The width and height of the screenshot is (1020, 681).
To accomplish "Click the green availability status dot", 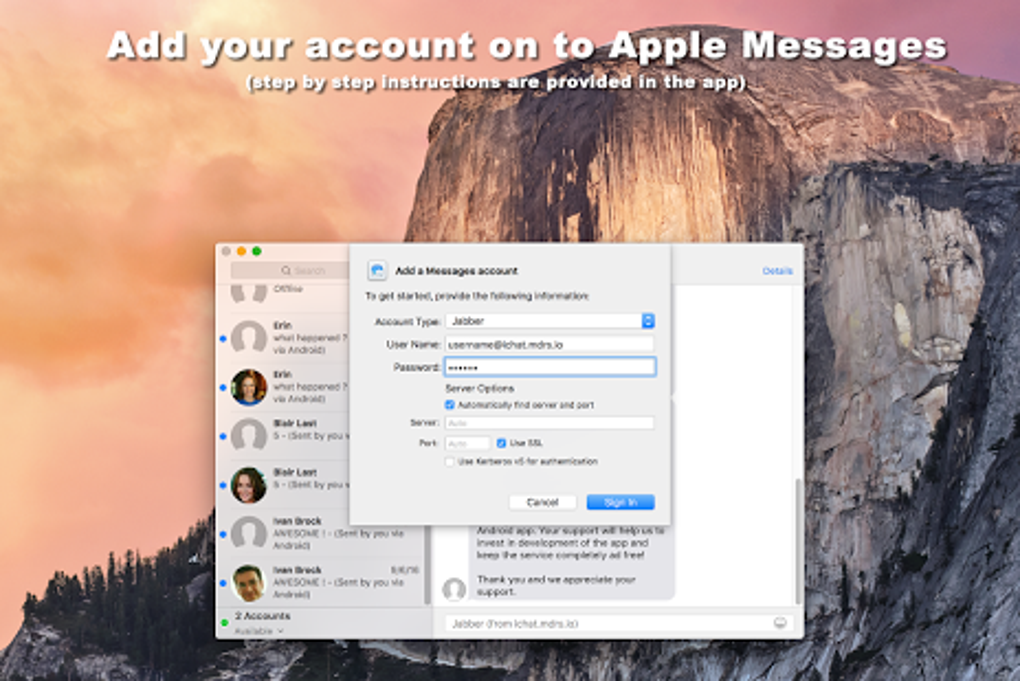I will click(x=224, y=623).
